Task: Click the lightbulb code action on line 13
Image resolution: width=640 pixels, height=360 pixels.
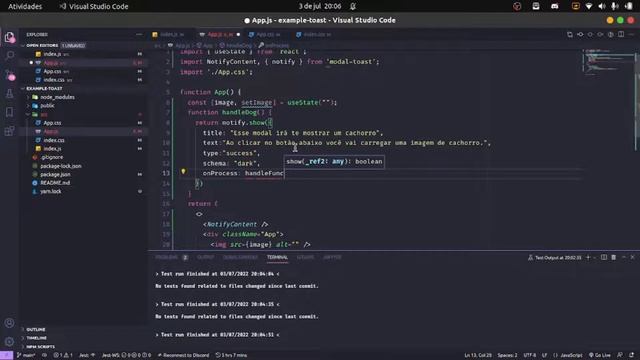Action: 183,172
